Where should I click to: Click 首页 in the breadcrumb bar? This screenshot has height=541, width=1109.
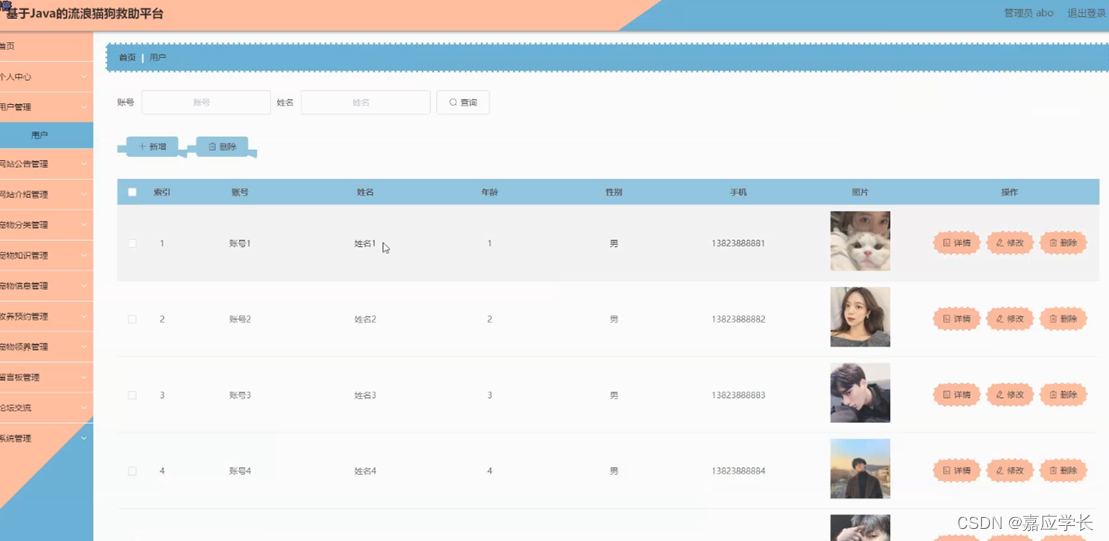tap(127, 57)
